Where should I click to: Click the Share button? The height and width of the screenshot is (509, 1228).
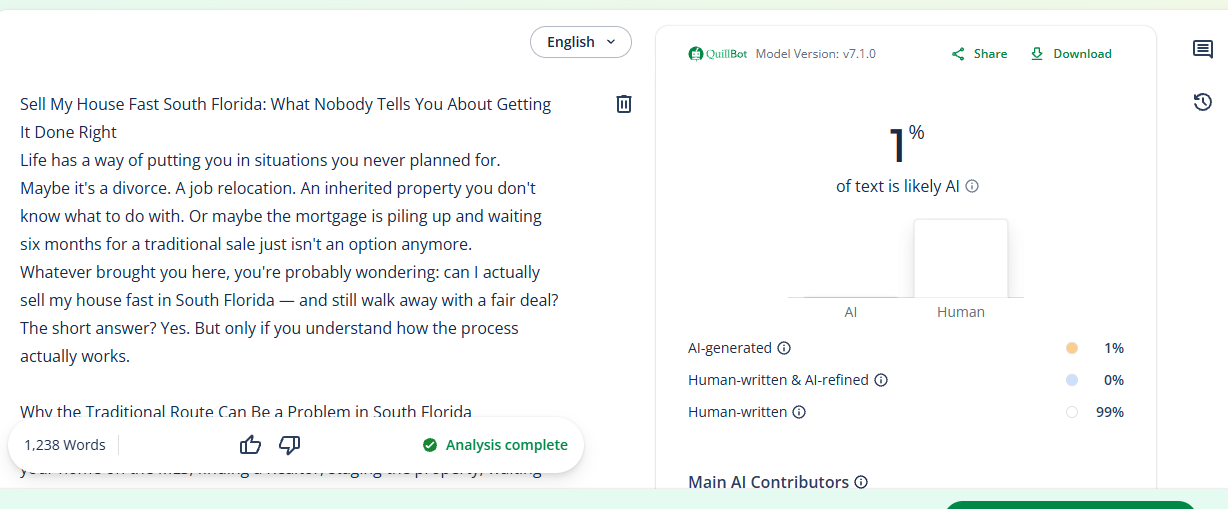pyautogui.click(x=979, y=54)
